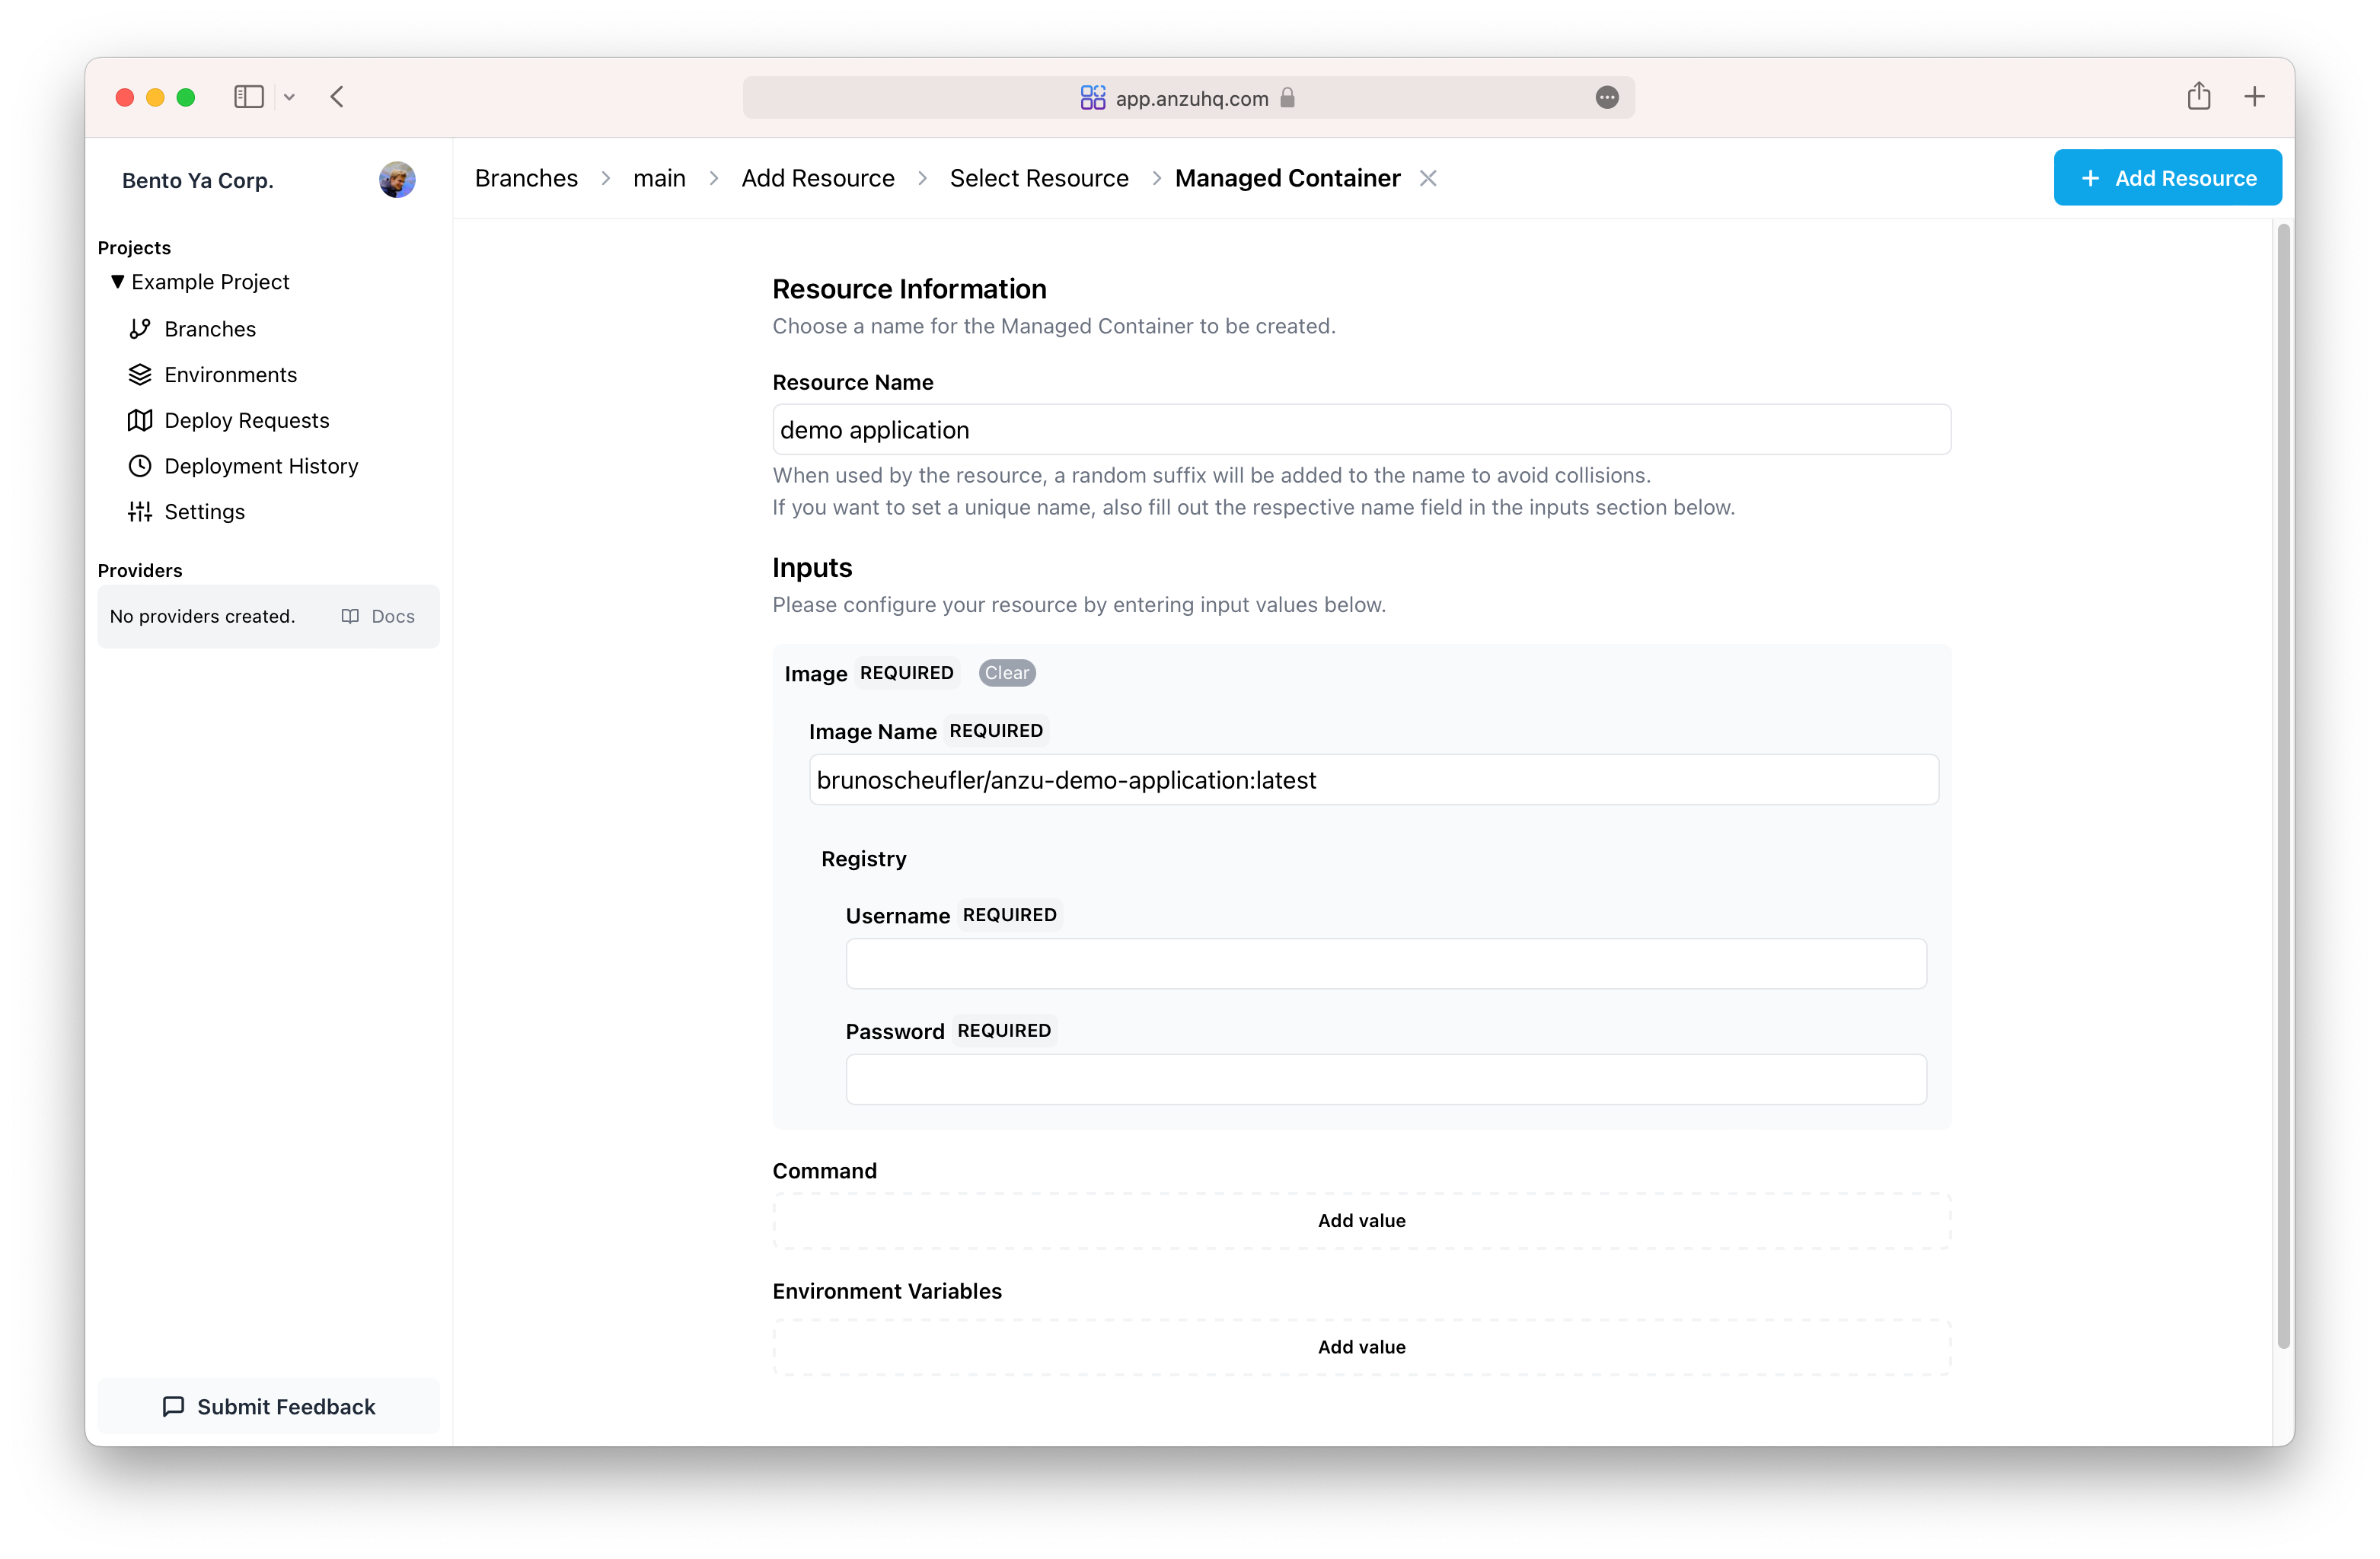
Task: Open project Settings in the sidebar
Action: [204, 512]
